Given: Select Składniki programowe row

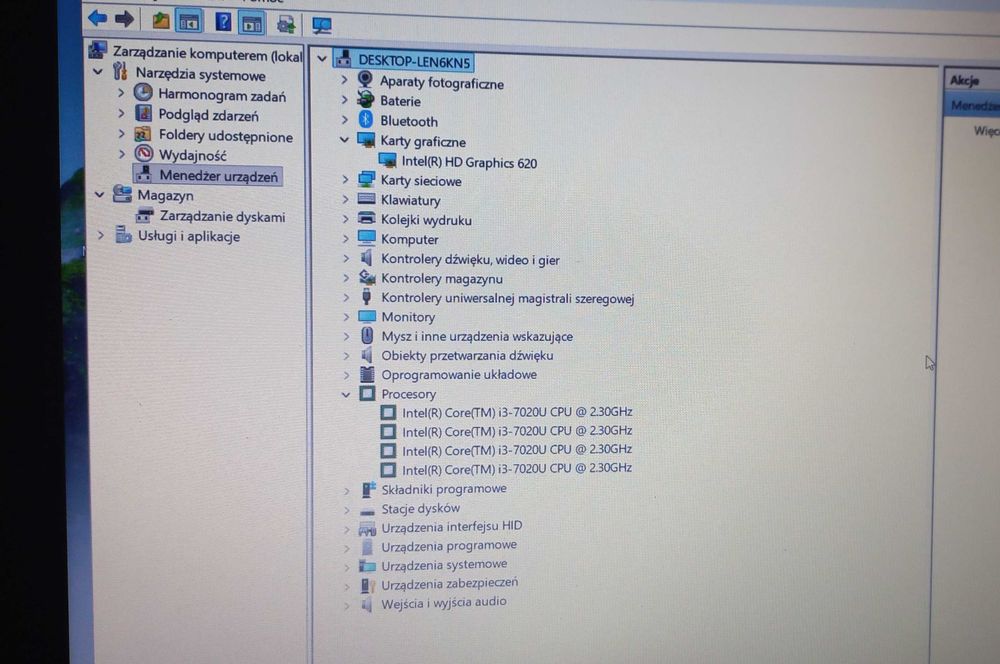Looking at the screenshot, I should [444, 489].
